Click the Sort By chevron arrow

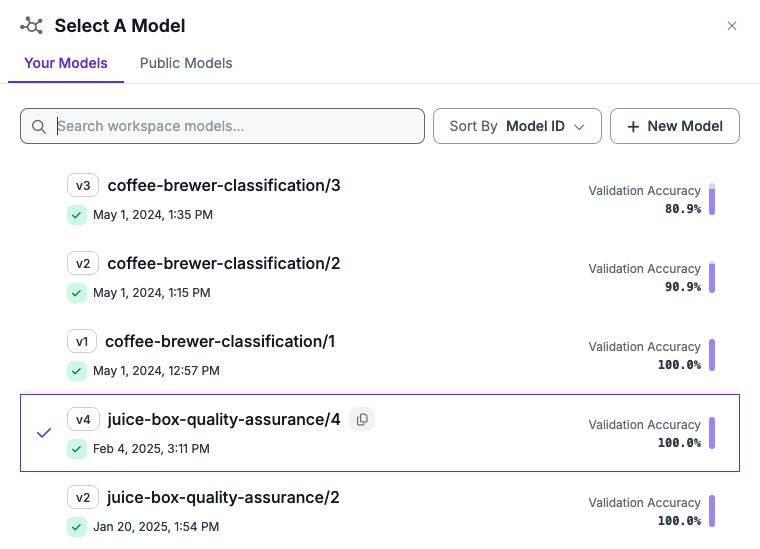pyautogui.click(x=579, y=127)
